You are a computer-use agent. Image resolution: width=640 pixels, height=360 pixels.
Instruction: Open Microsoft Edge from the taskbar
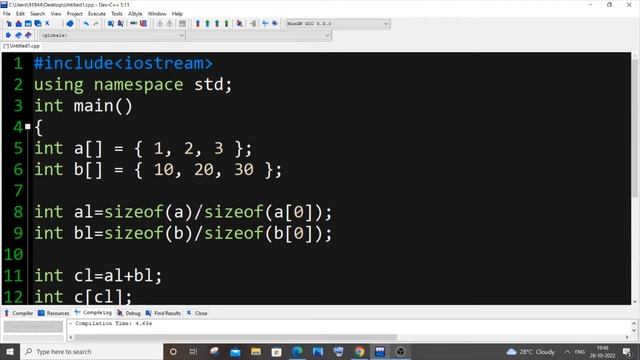(x=297, y=351)
